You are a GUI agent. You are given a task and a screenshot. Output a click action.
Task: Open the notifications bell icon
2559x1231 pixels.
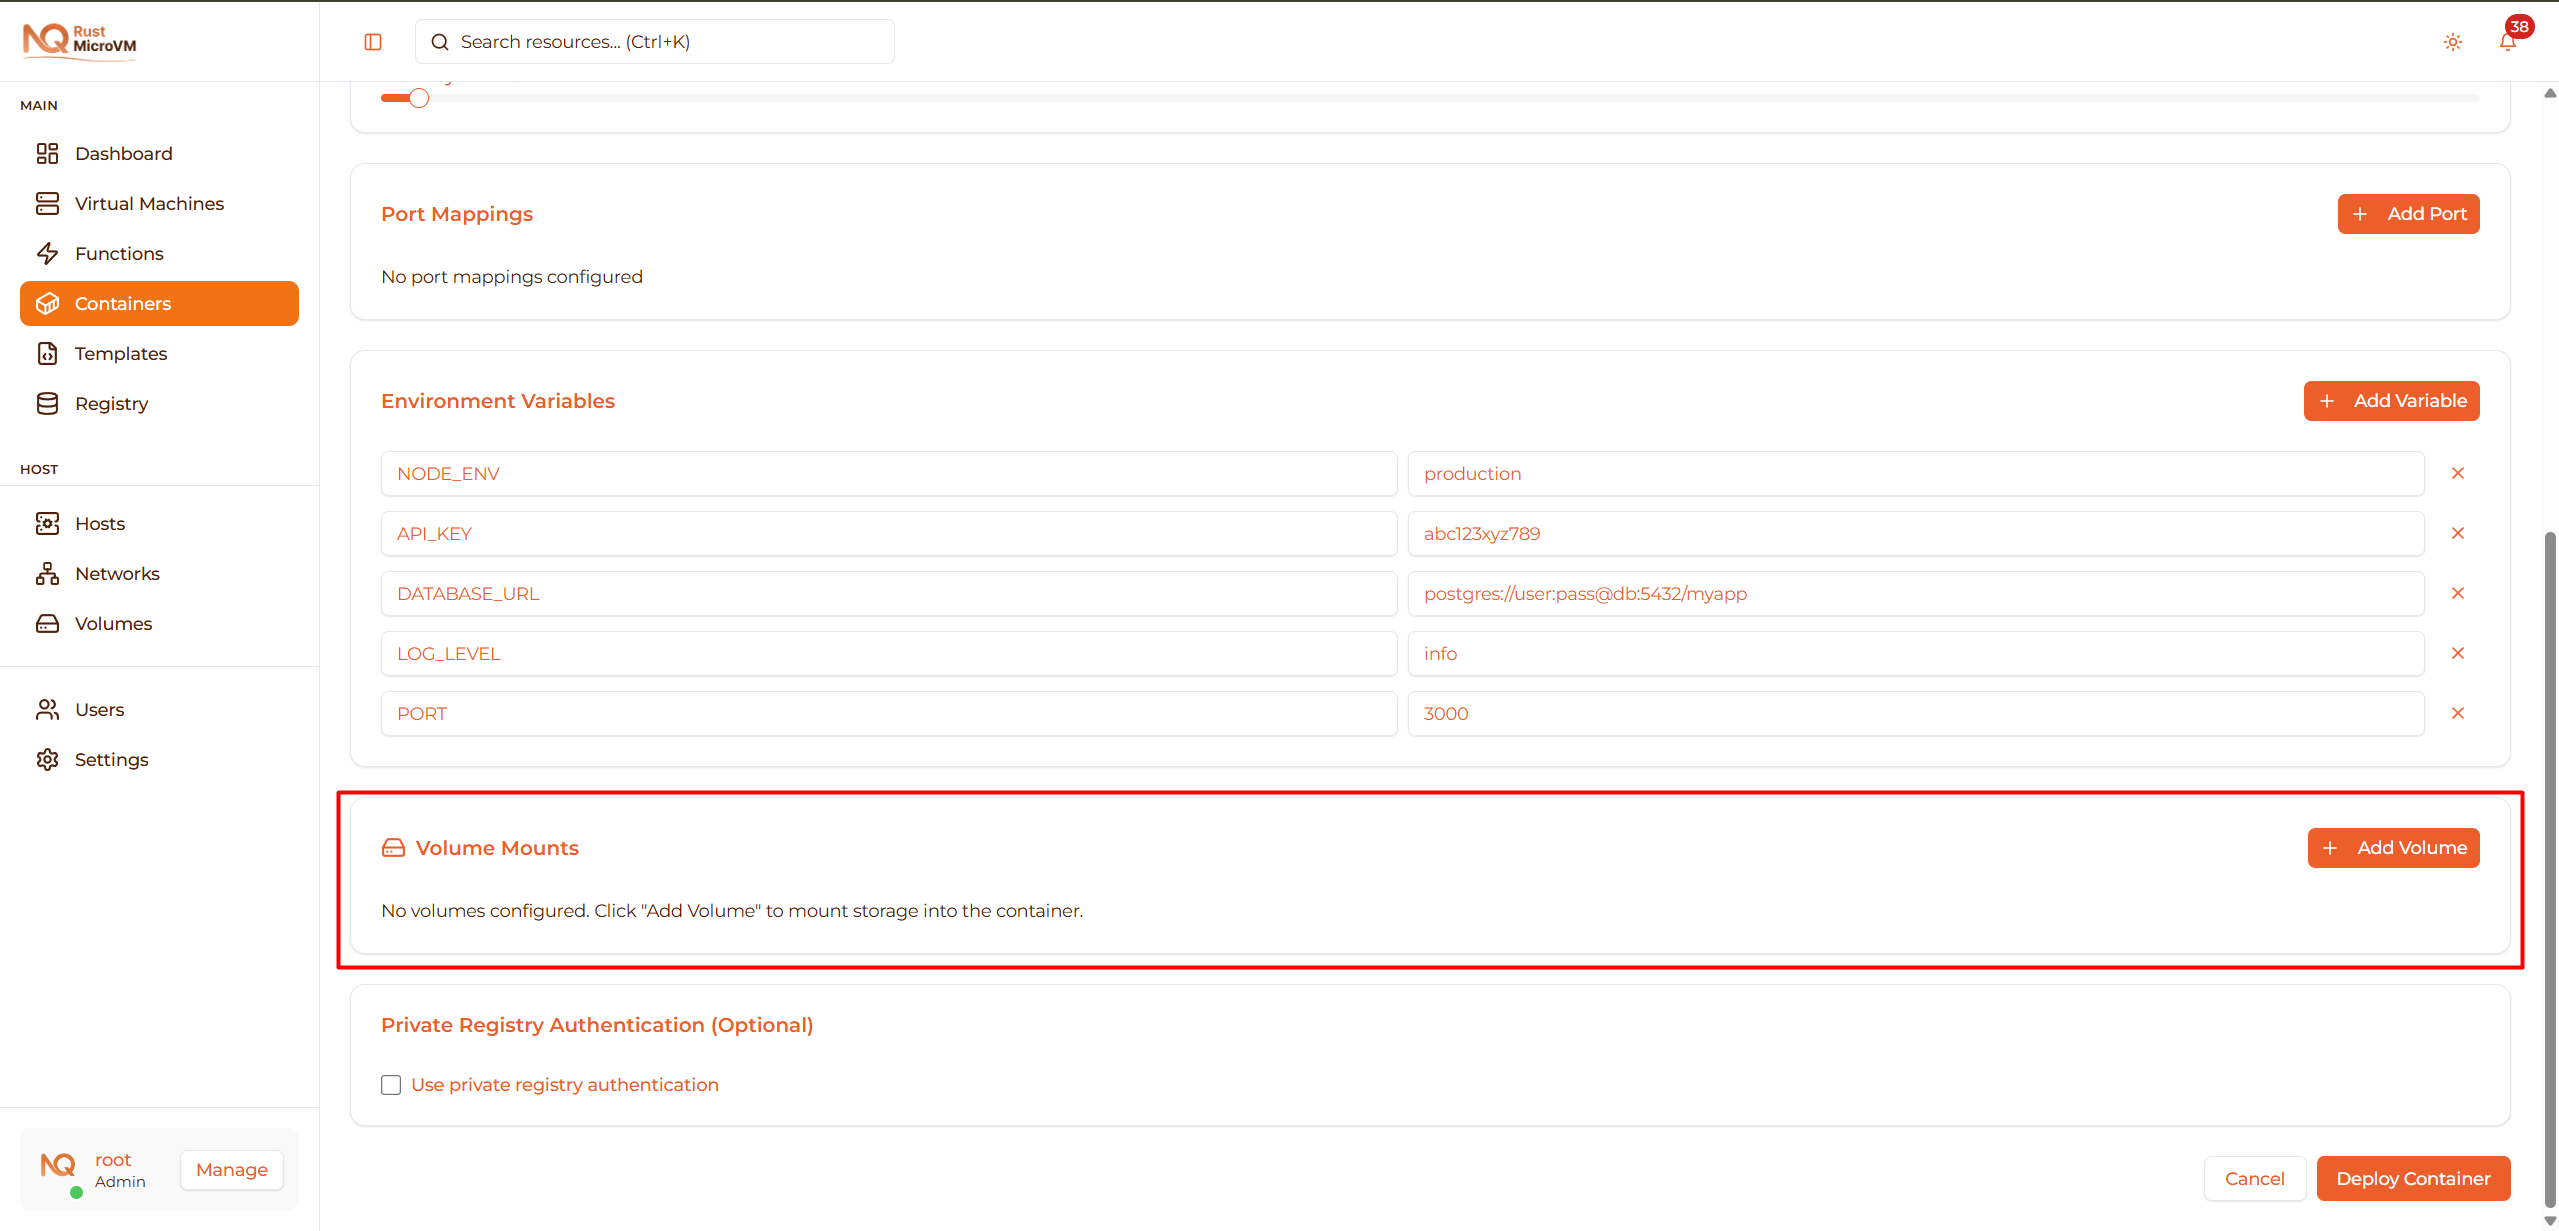[x=2507, y=42]
